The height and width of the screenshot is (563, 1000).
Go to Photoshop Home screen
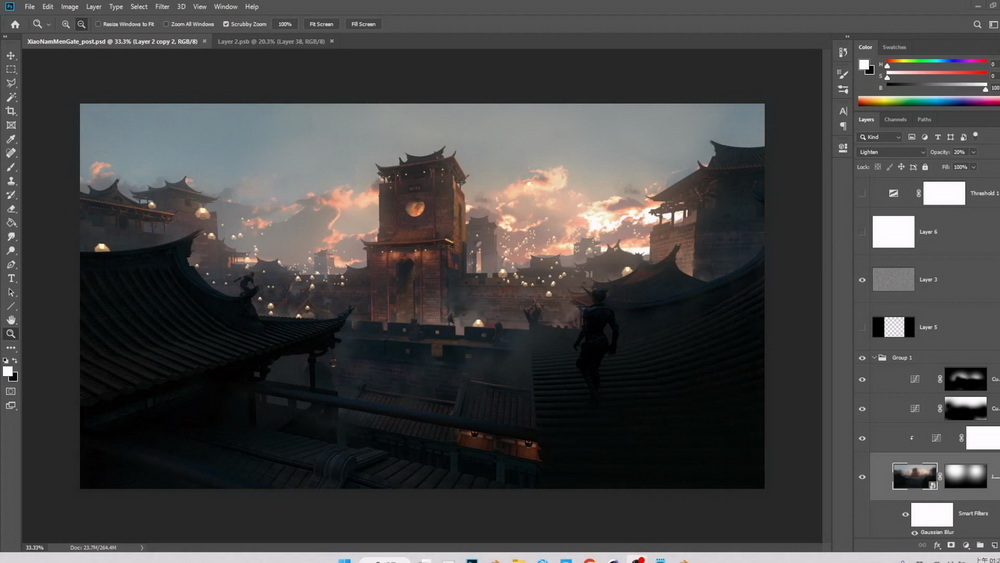click(x=15, y=24)
